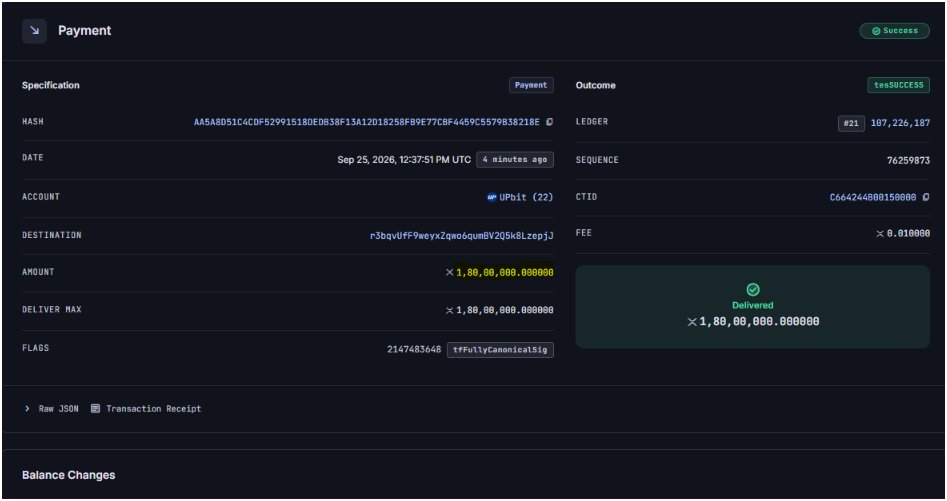Copy the transaction hash with the copy icon
The image size is (947, 501).
click(550, 122)
